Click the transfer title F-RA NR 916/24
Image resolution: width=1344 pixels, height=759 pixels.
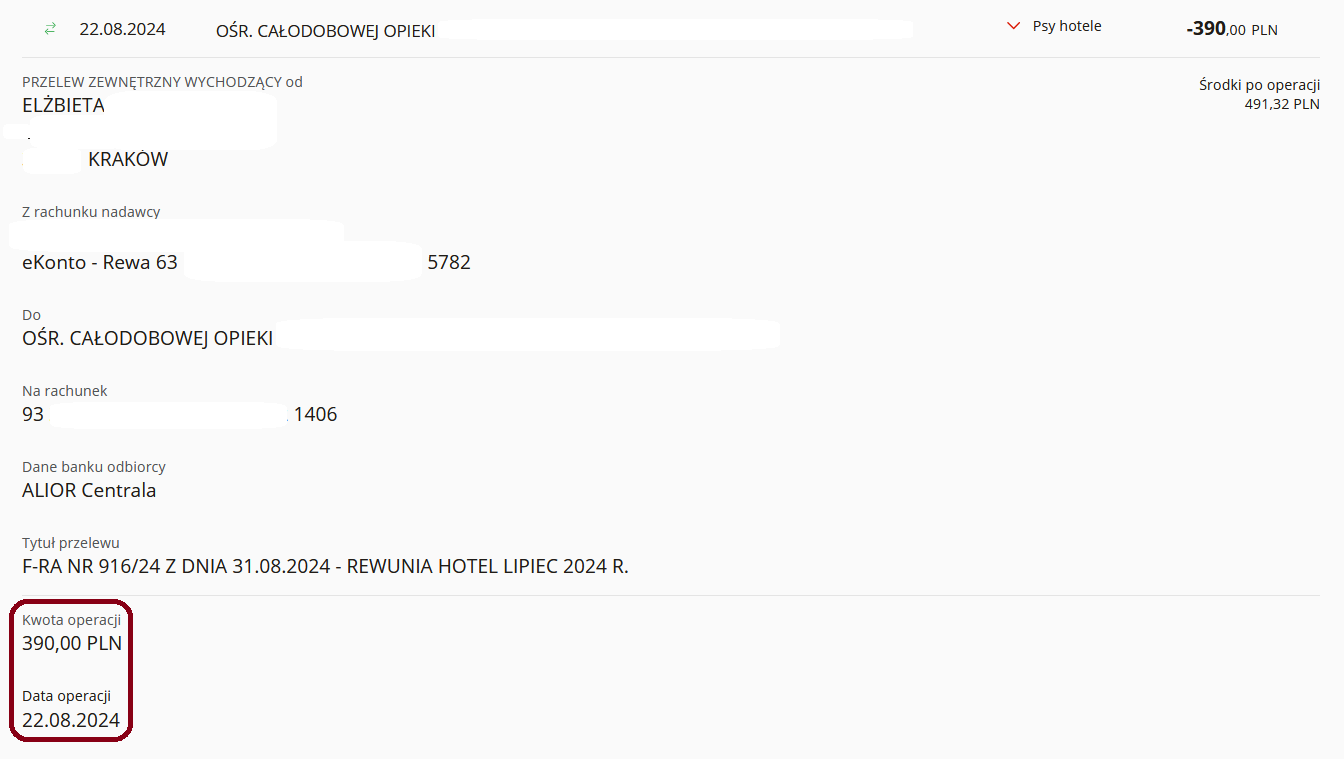(325, 566)
